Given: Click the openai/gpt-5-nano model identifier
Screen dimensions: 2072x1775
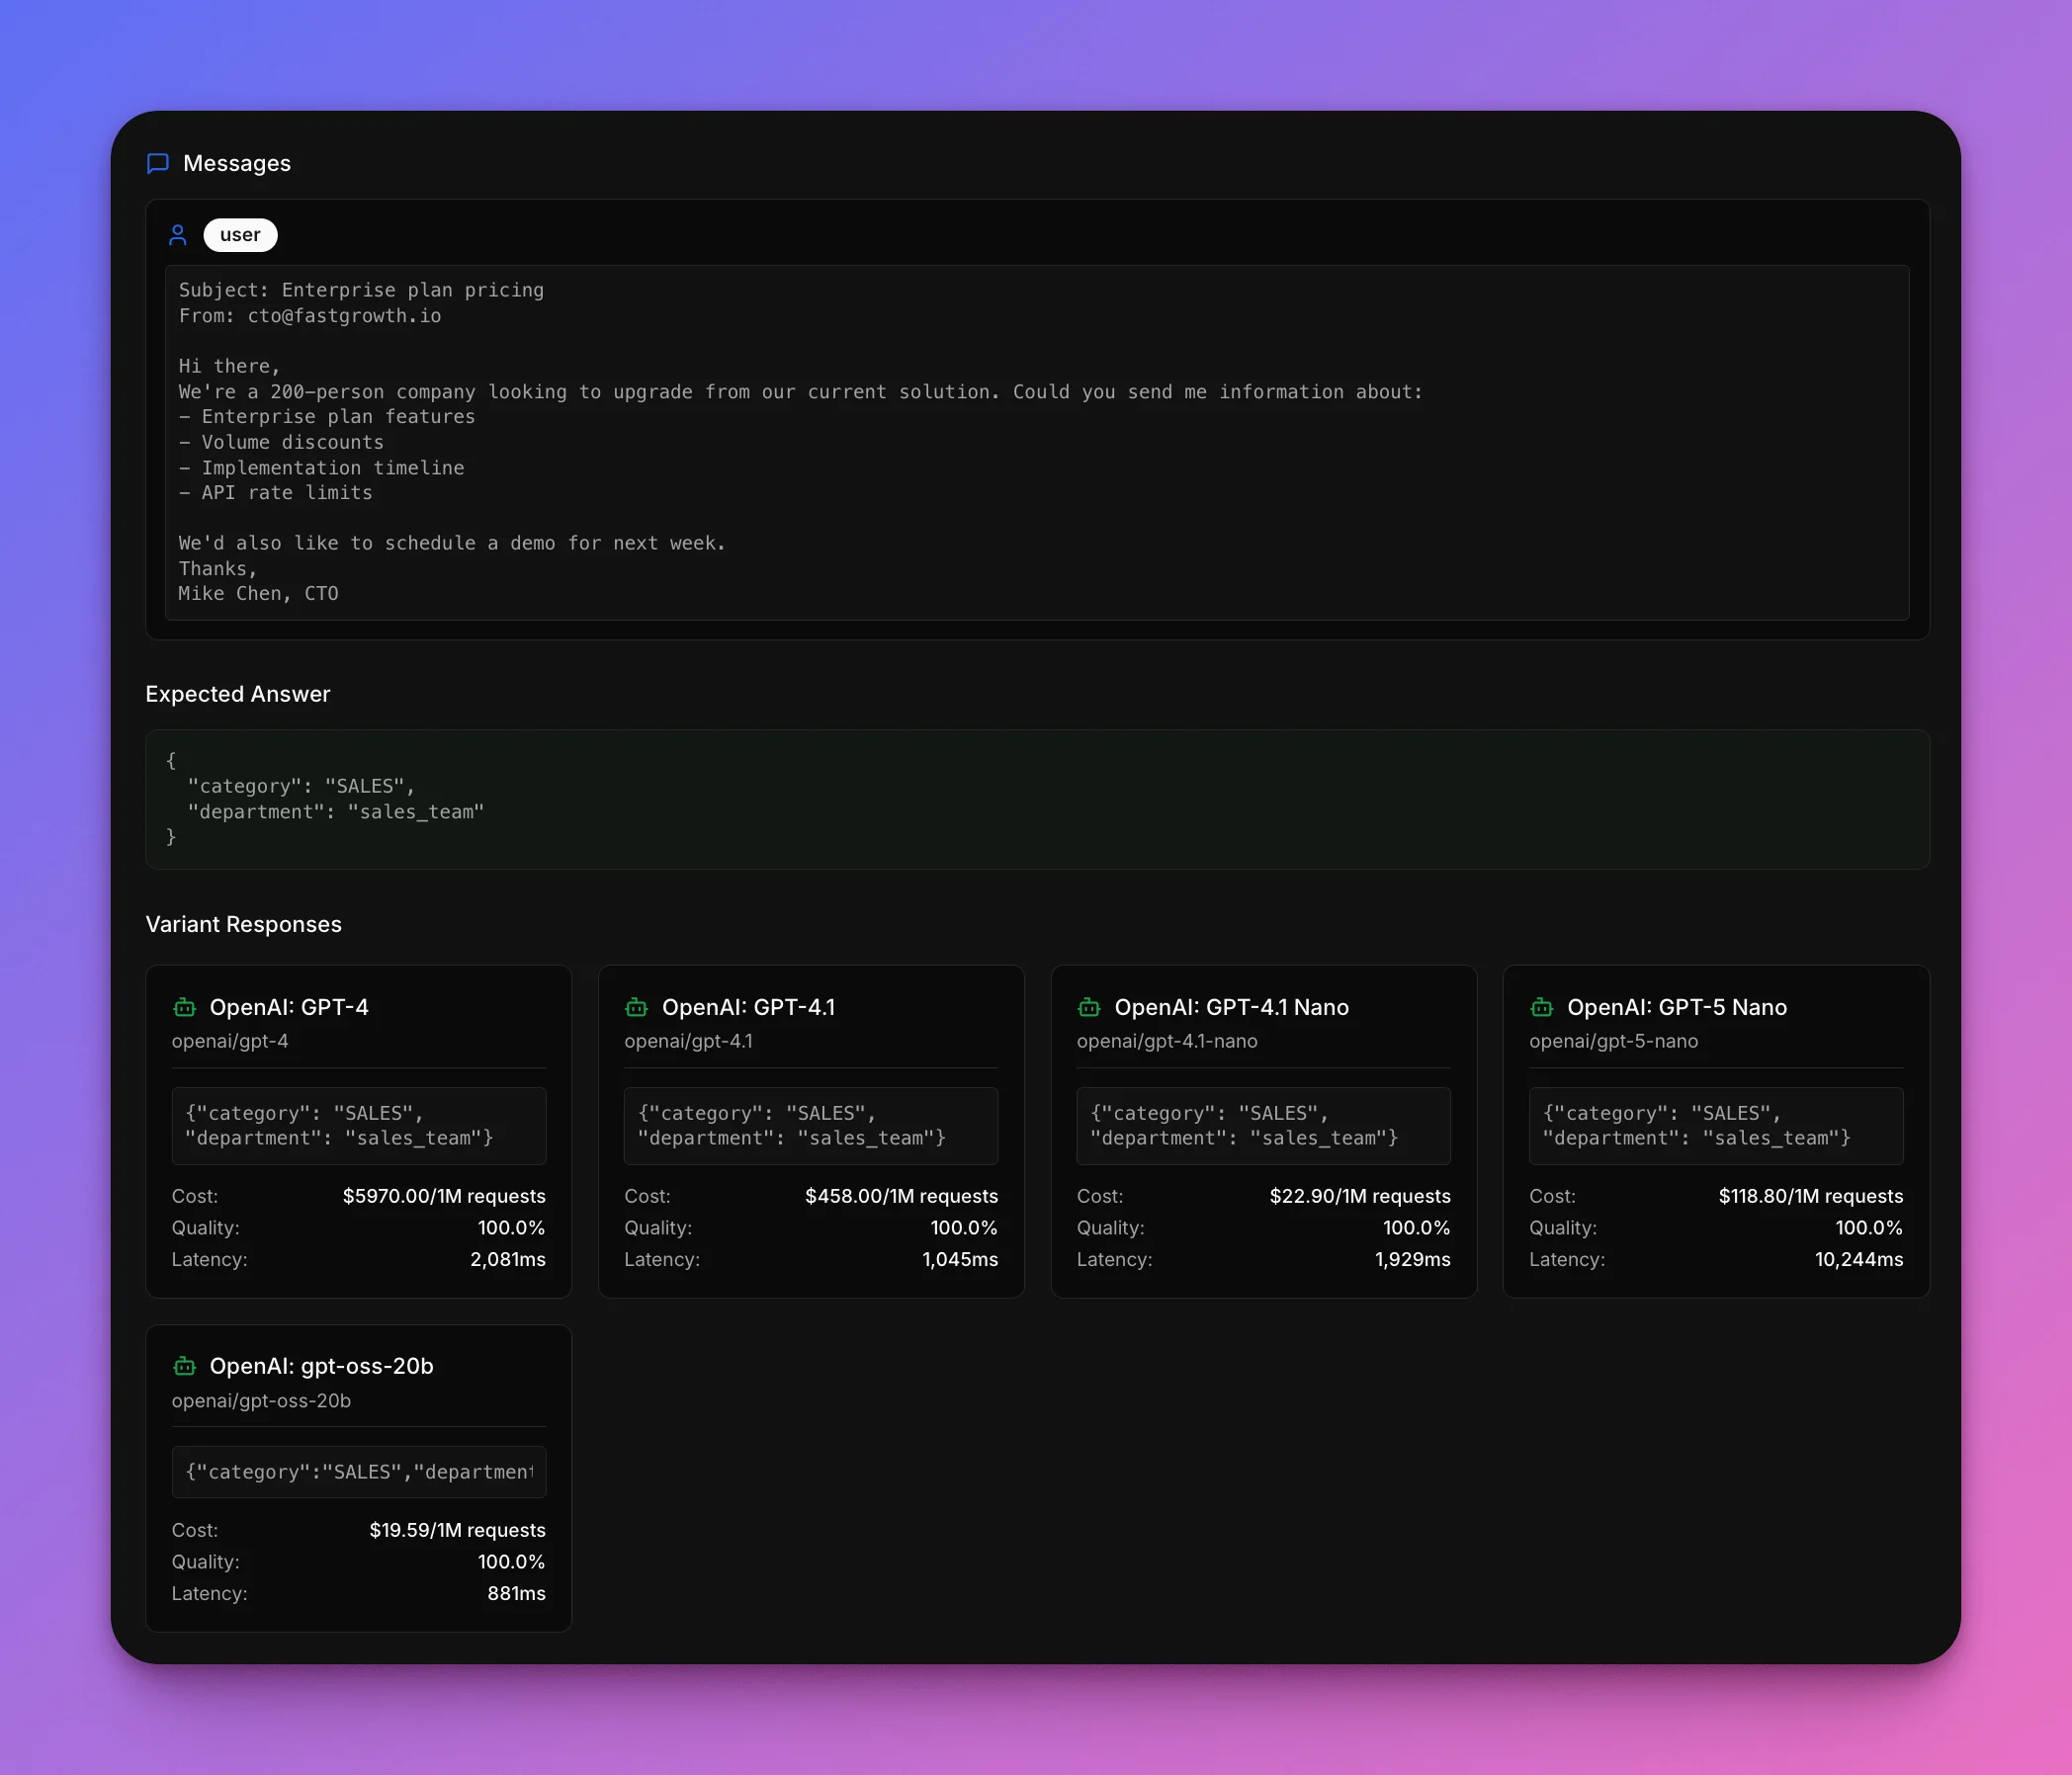Looking at the screenshot, I should 1613,1041.
